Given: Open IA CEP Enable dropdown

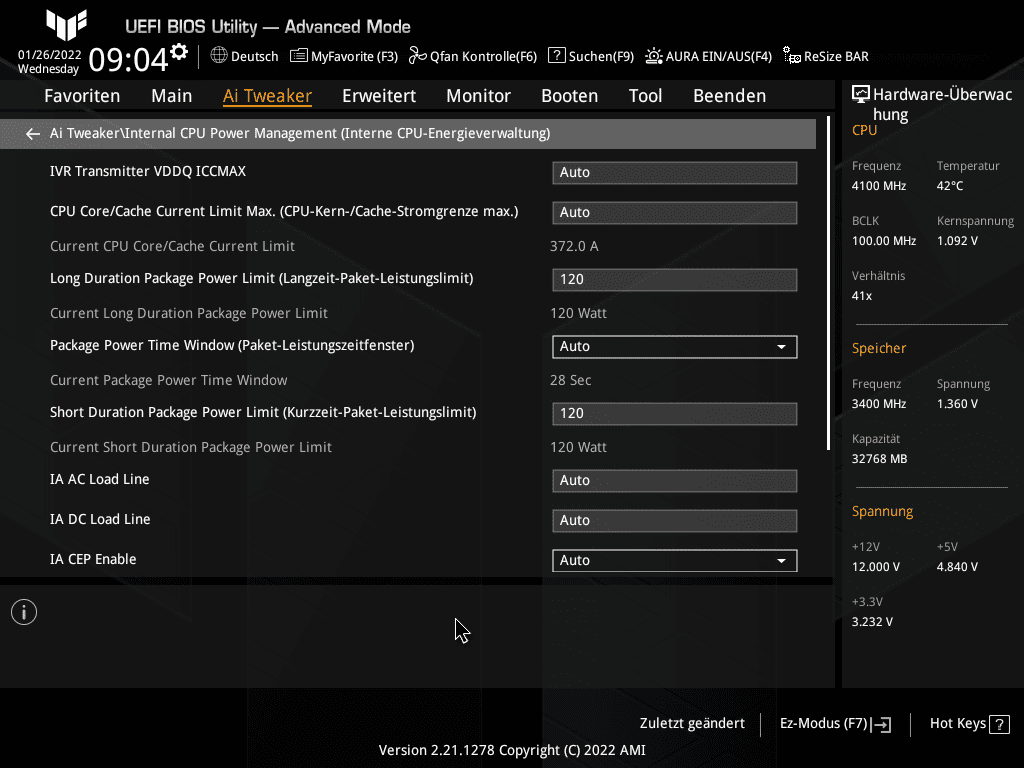Looking at the screenshot, I should point(675,560).
